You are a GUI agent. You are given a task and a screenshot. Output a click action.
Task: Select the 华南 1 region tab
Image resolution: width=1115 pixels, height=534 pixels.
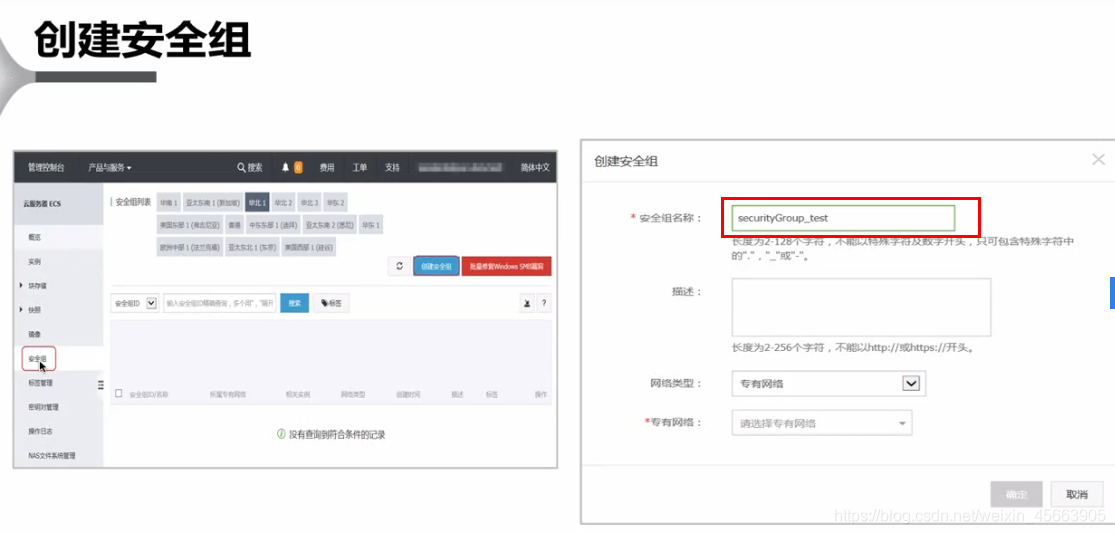(169, 203)
